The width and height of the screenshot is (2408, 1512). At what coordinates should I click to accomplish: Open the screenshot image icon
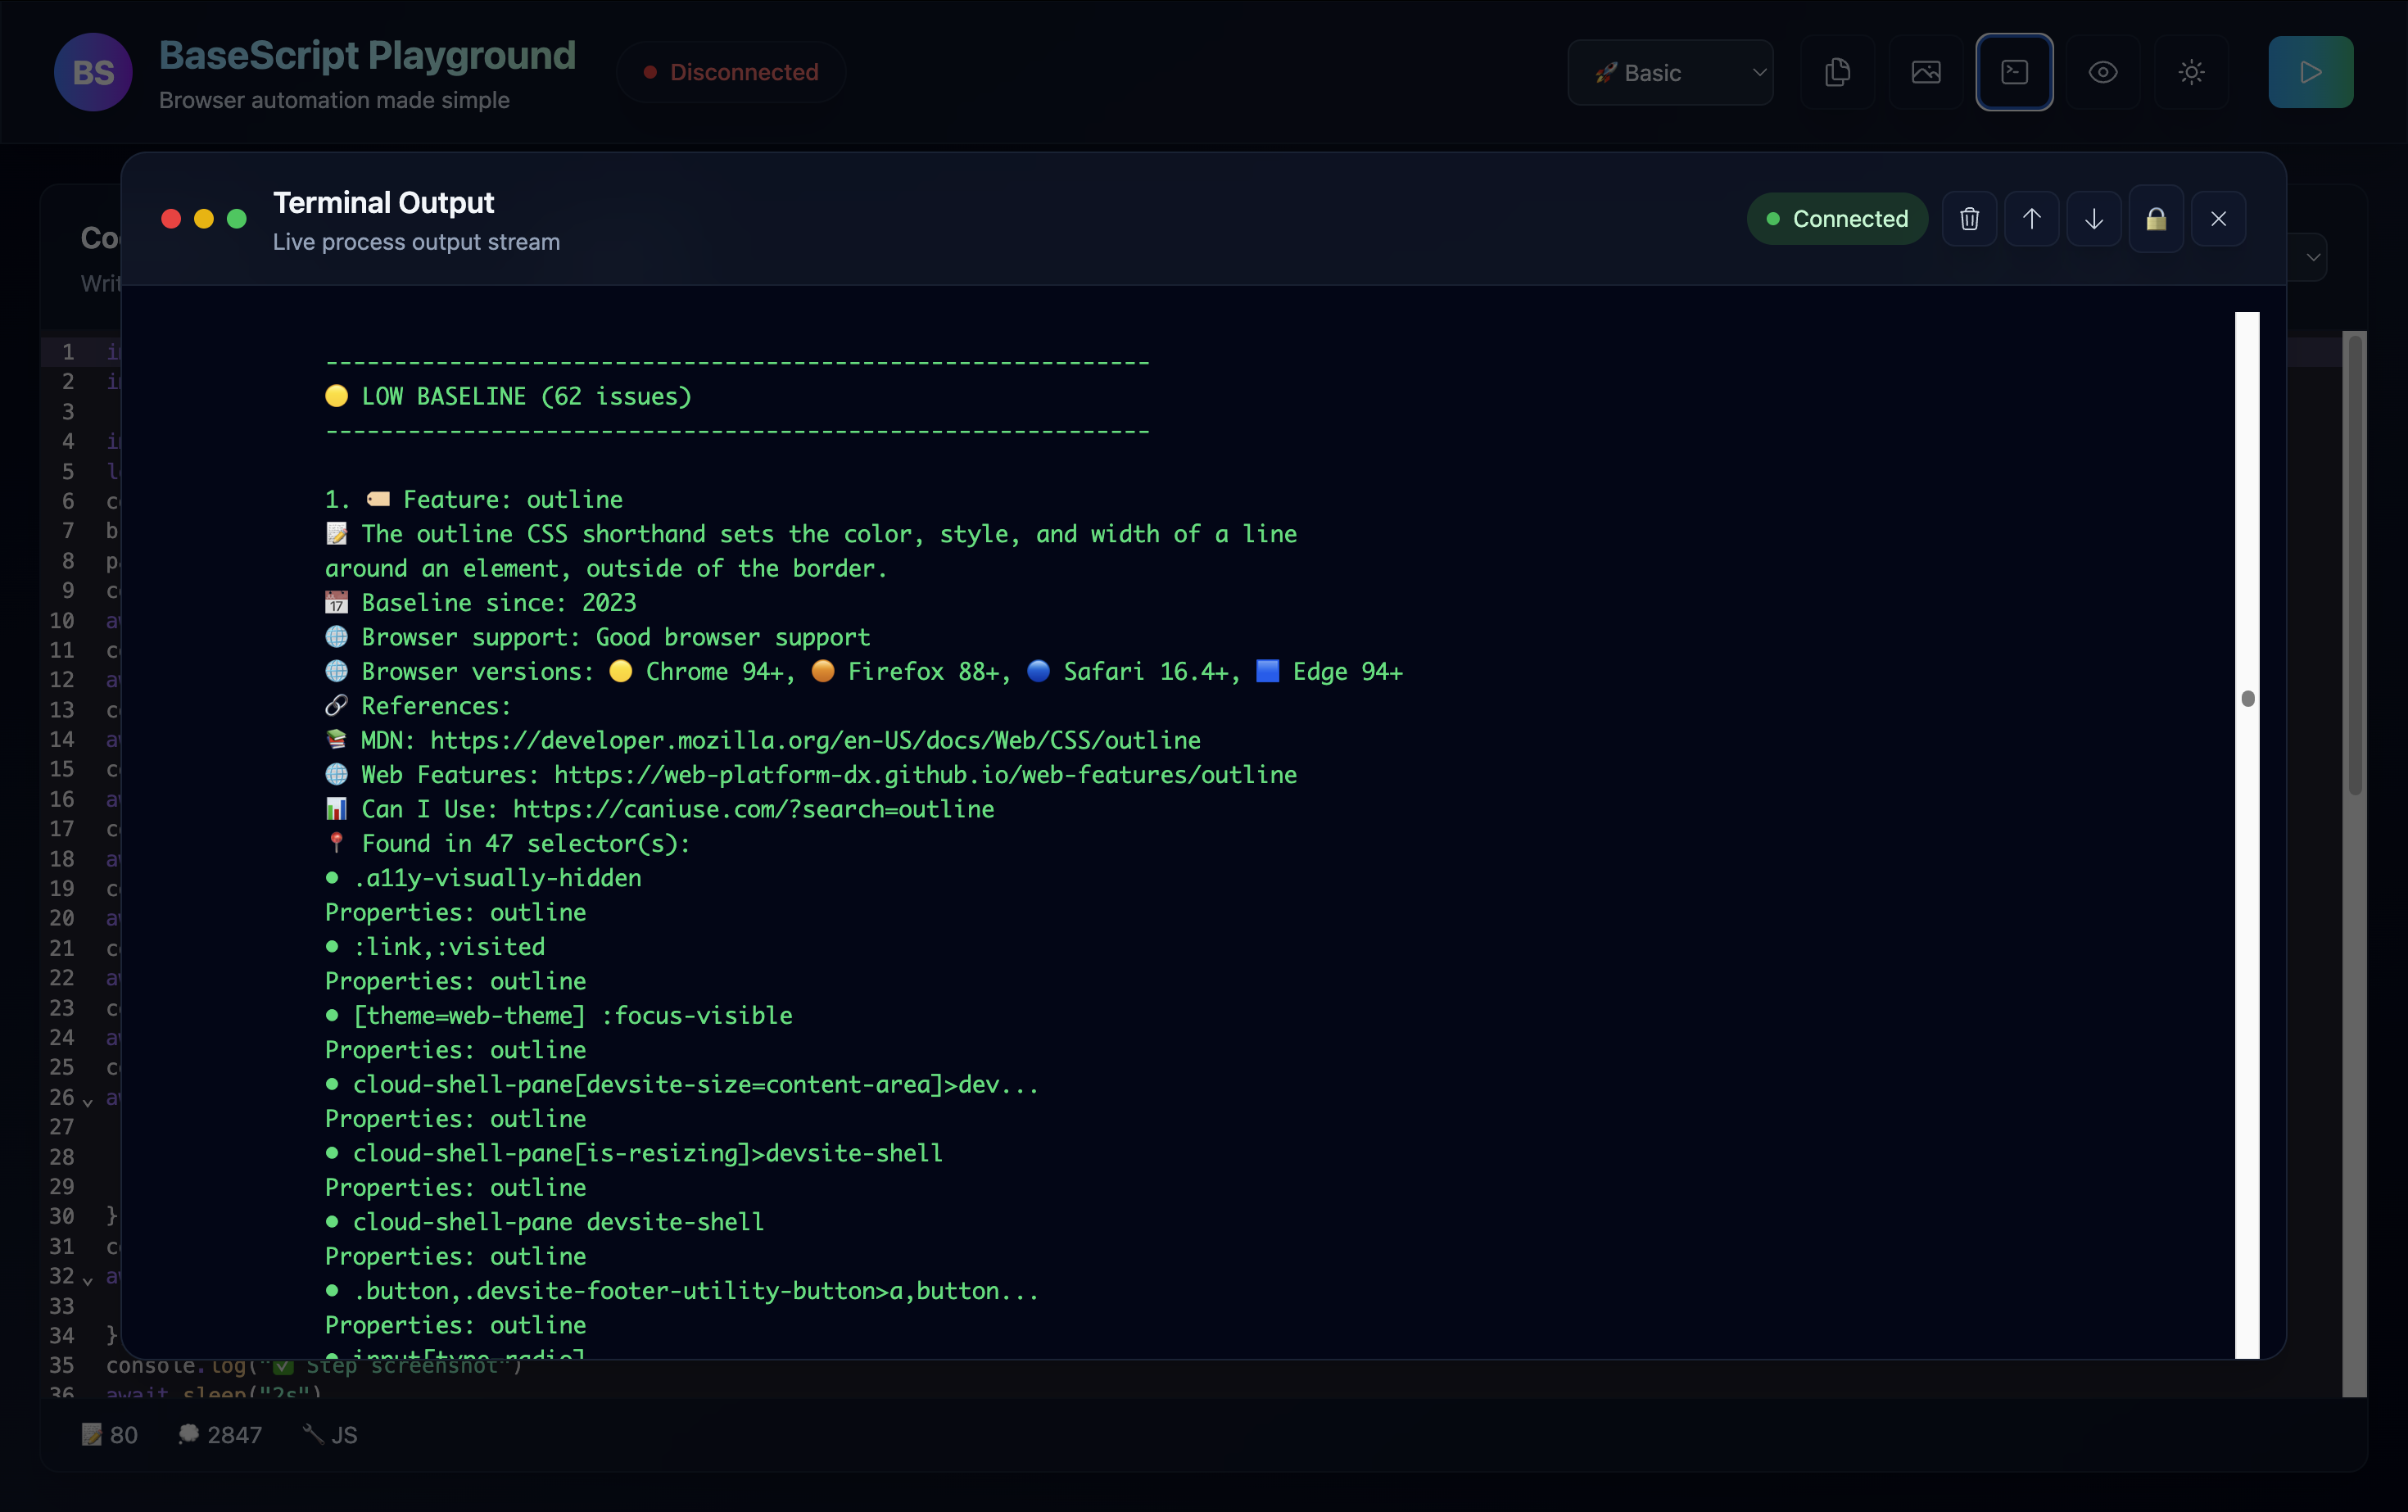coord(1926,72)
